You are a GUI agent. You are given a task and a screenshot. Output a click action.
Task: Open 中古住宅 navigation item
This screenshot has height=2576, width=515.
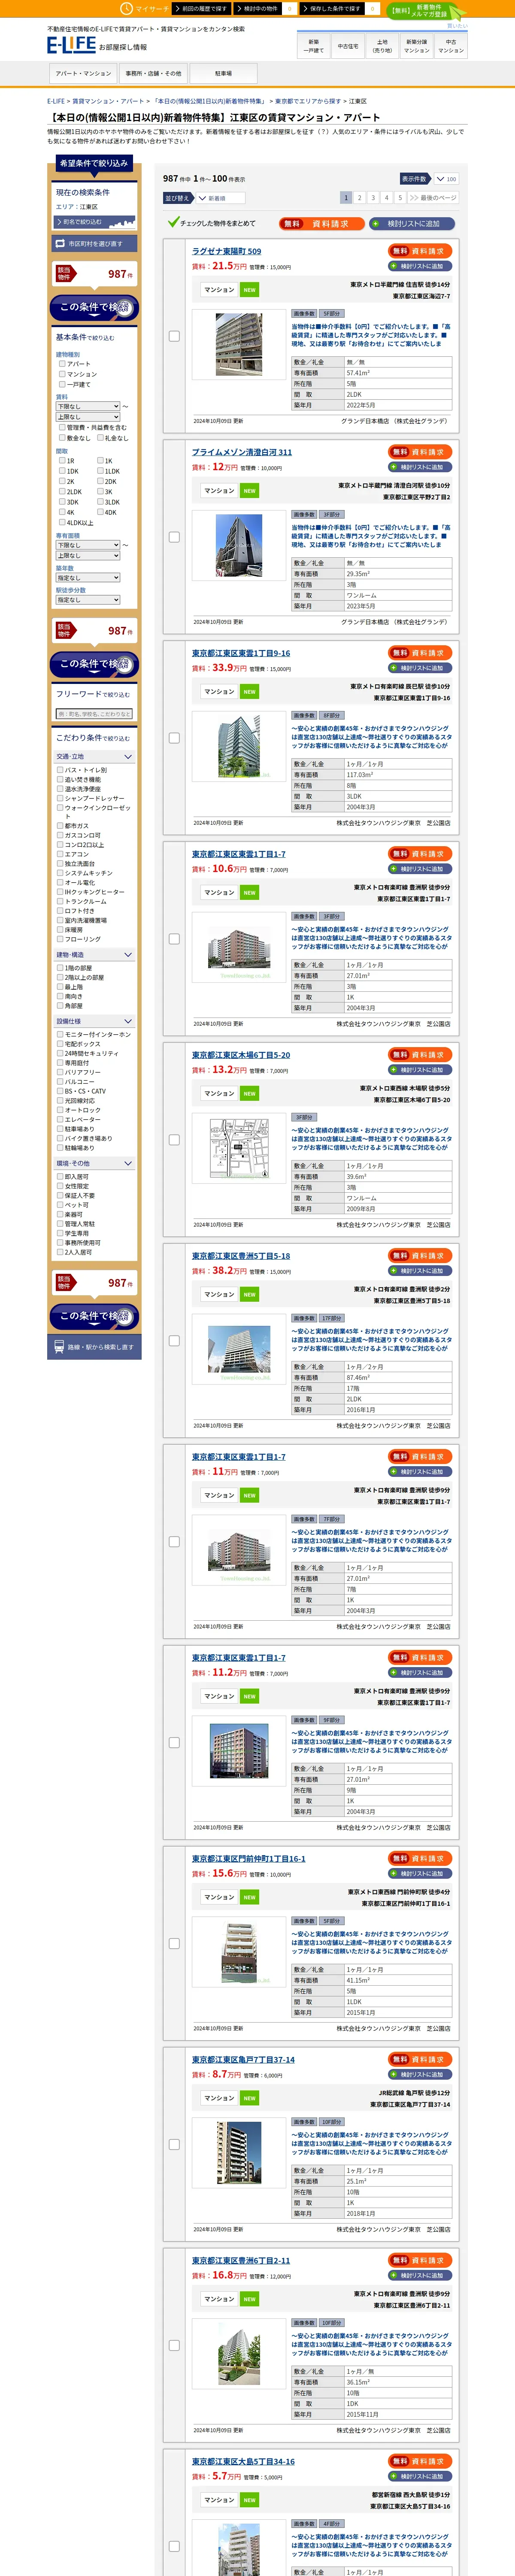point(348,46)
